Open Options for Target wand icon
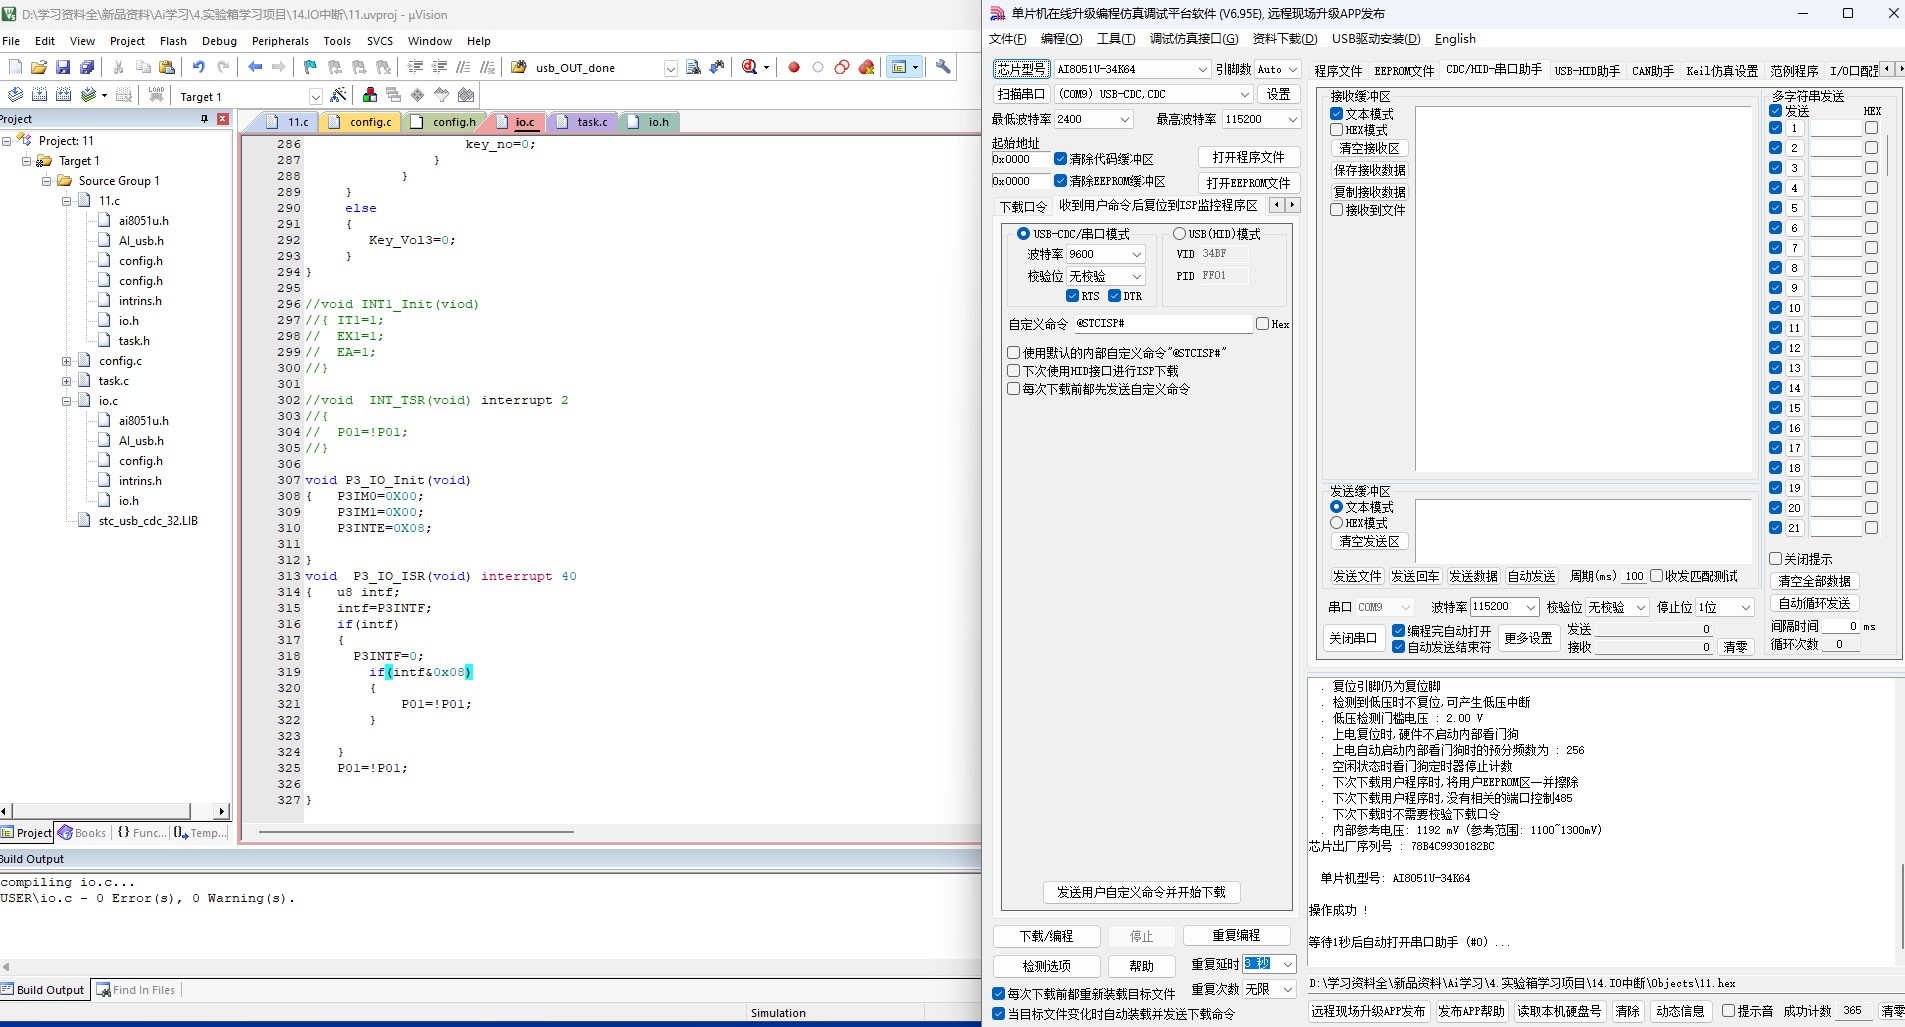This screenshot has width=1905, height=1027. pos(339,95)
